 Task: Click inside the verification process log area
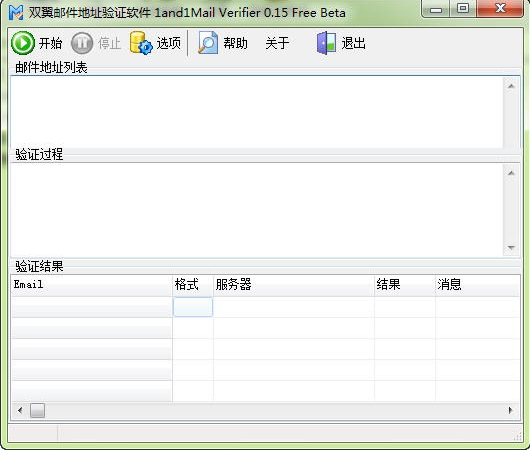tap(257, 210)
